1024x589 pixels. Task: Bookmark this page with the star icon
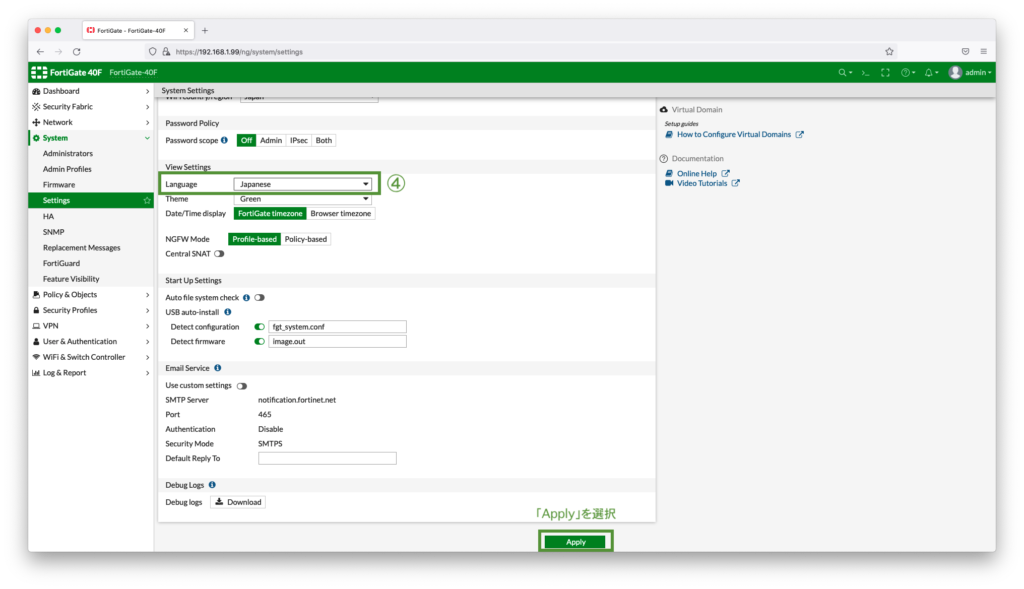pyautogui.click(x=889, y=52)
